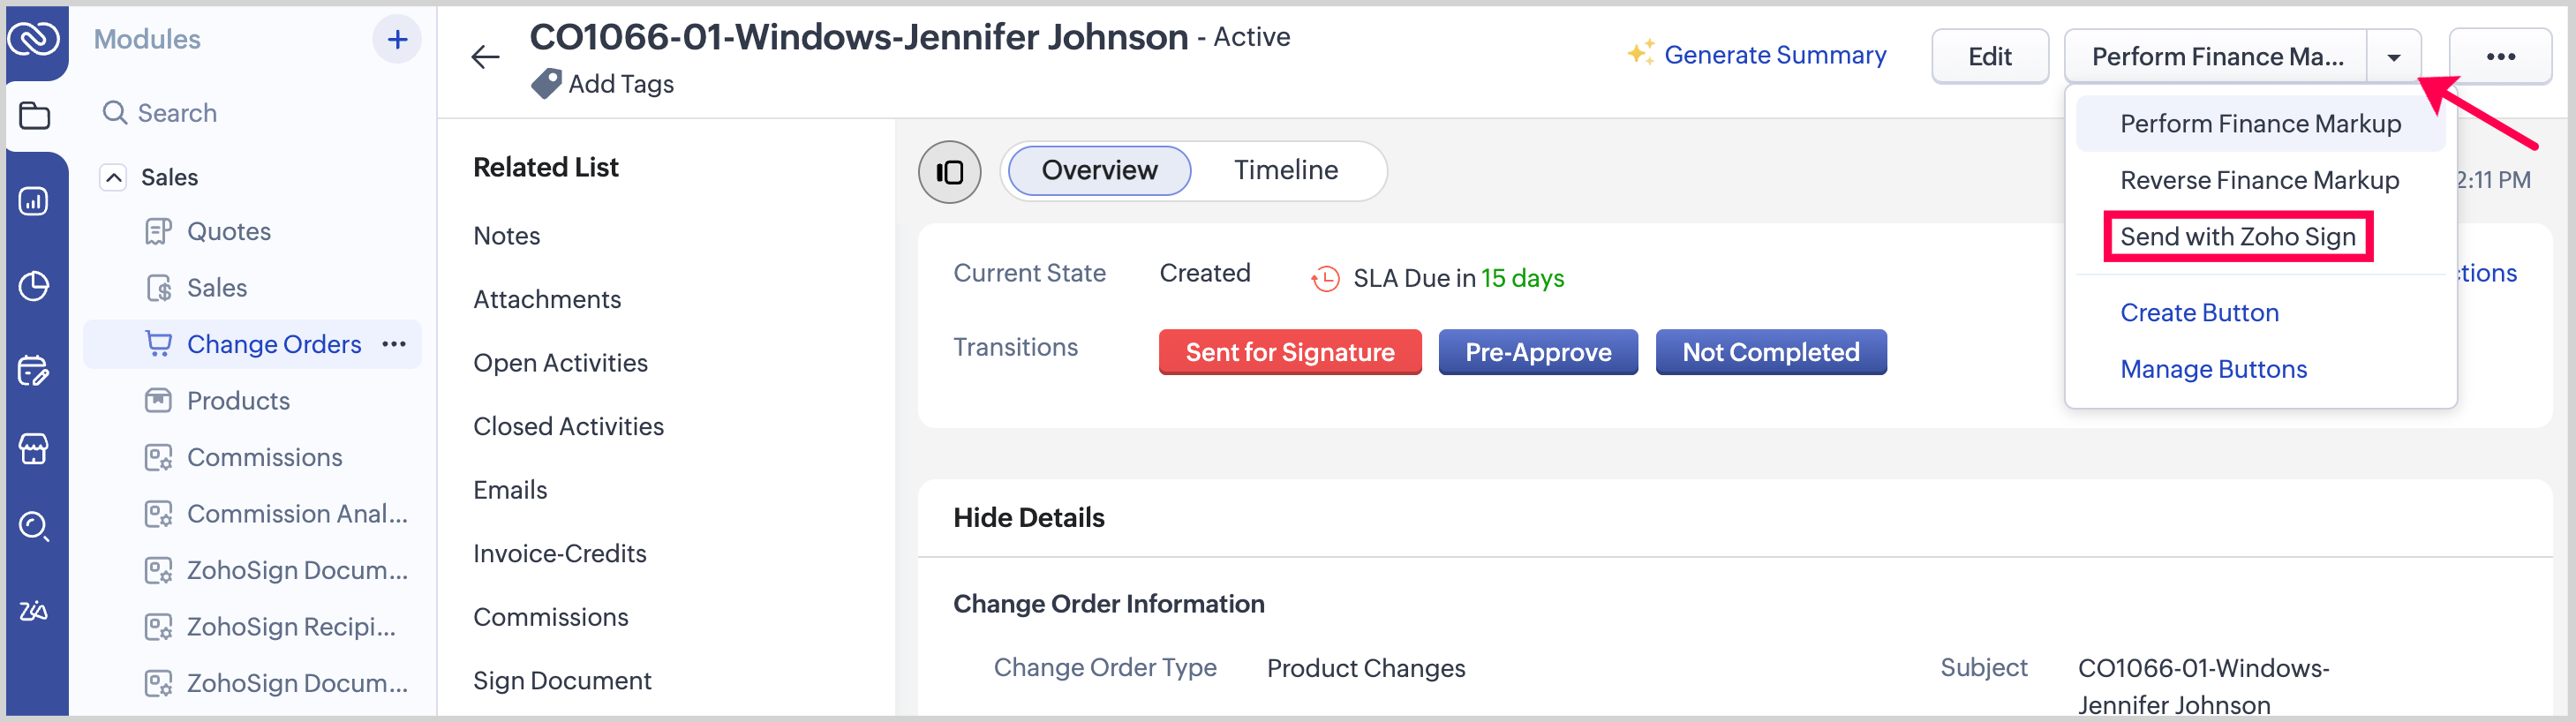Click the Edit button
The height and width of the screenshot is (722, 2576).
coord(1989,57)
